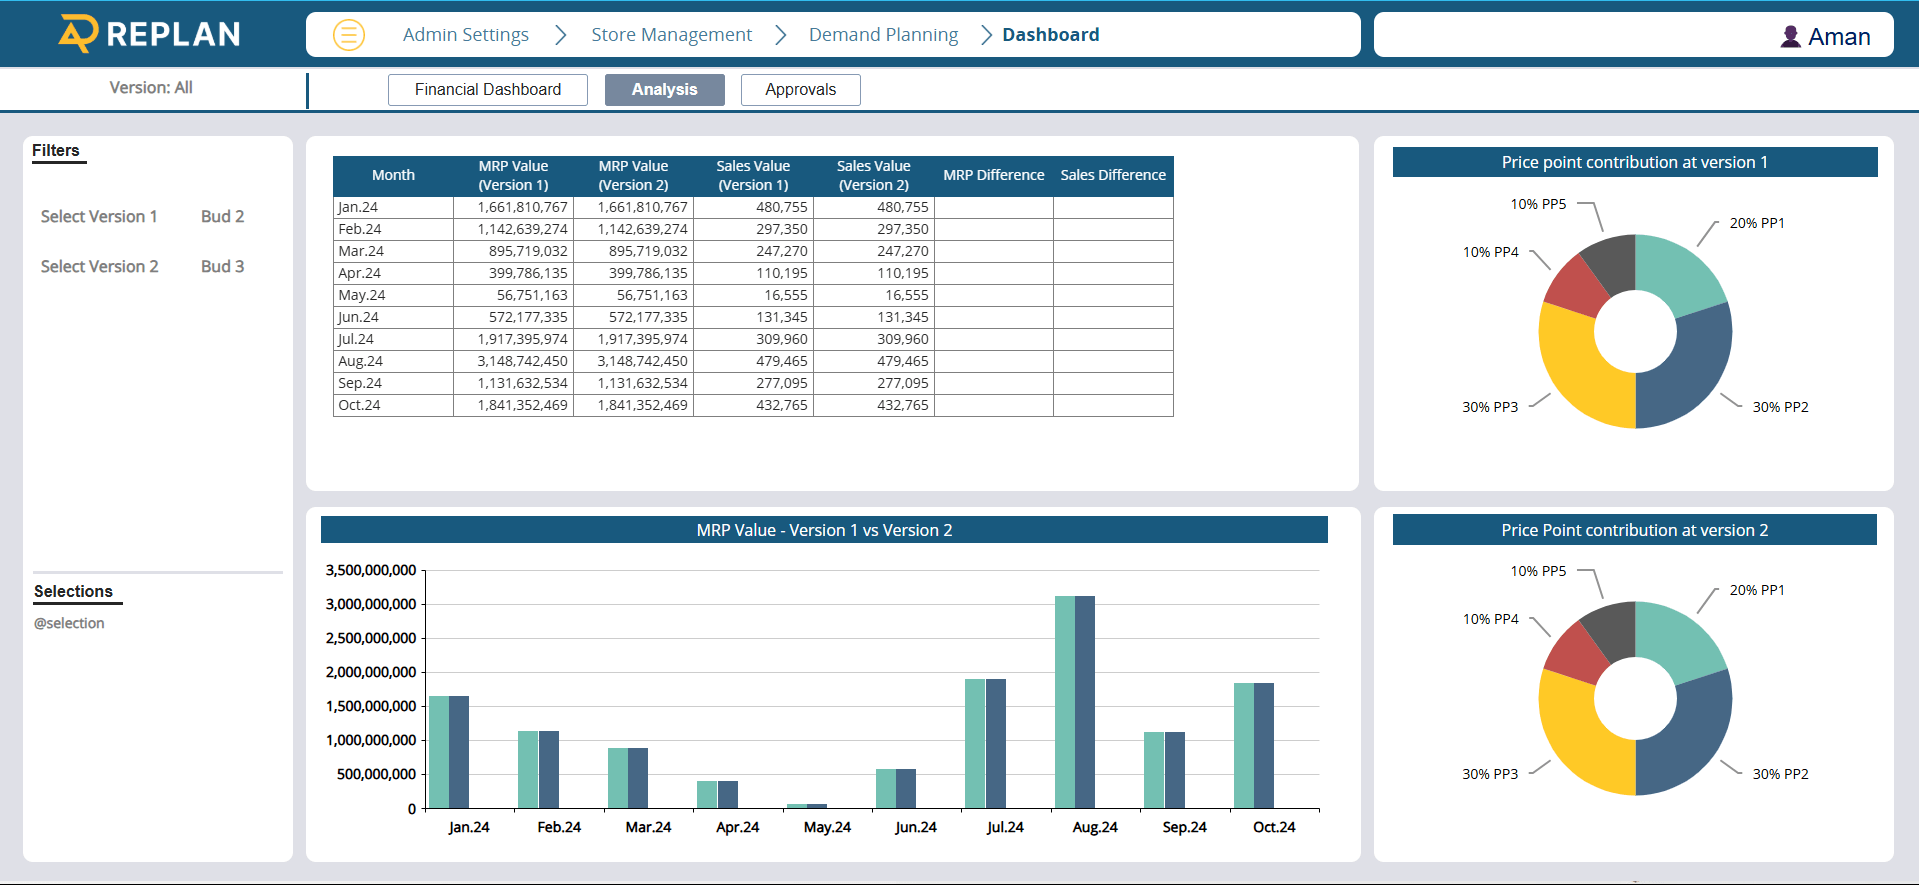Open the Financial Dashboard tab
The height and width of the screenshot is (885, 1919).
(x=487, y=89)
